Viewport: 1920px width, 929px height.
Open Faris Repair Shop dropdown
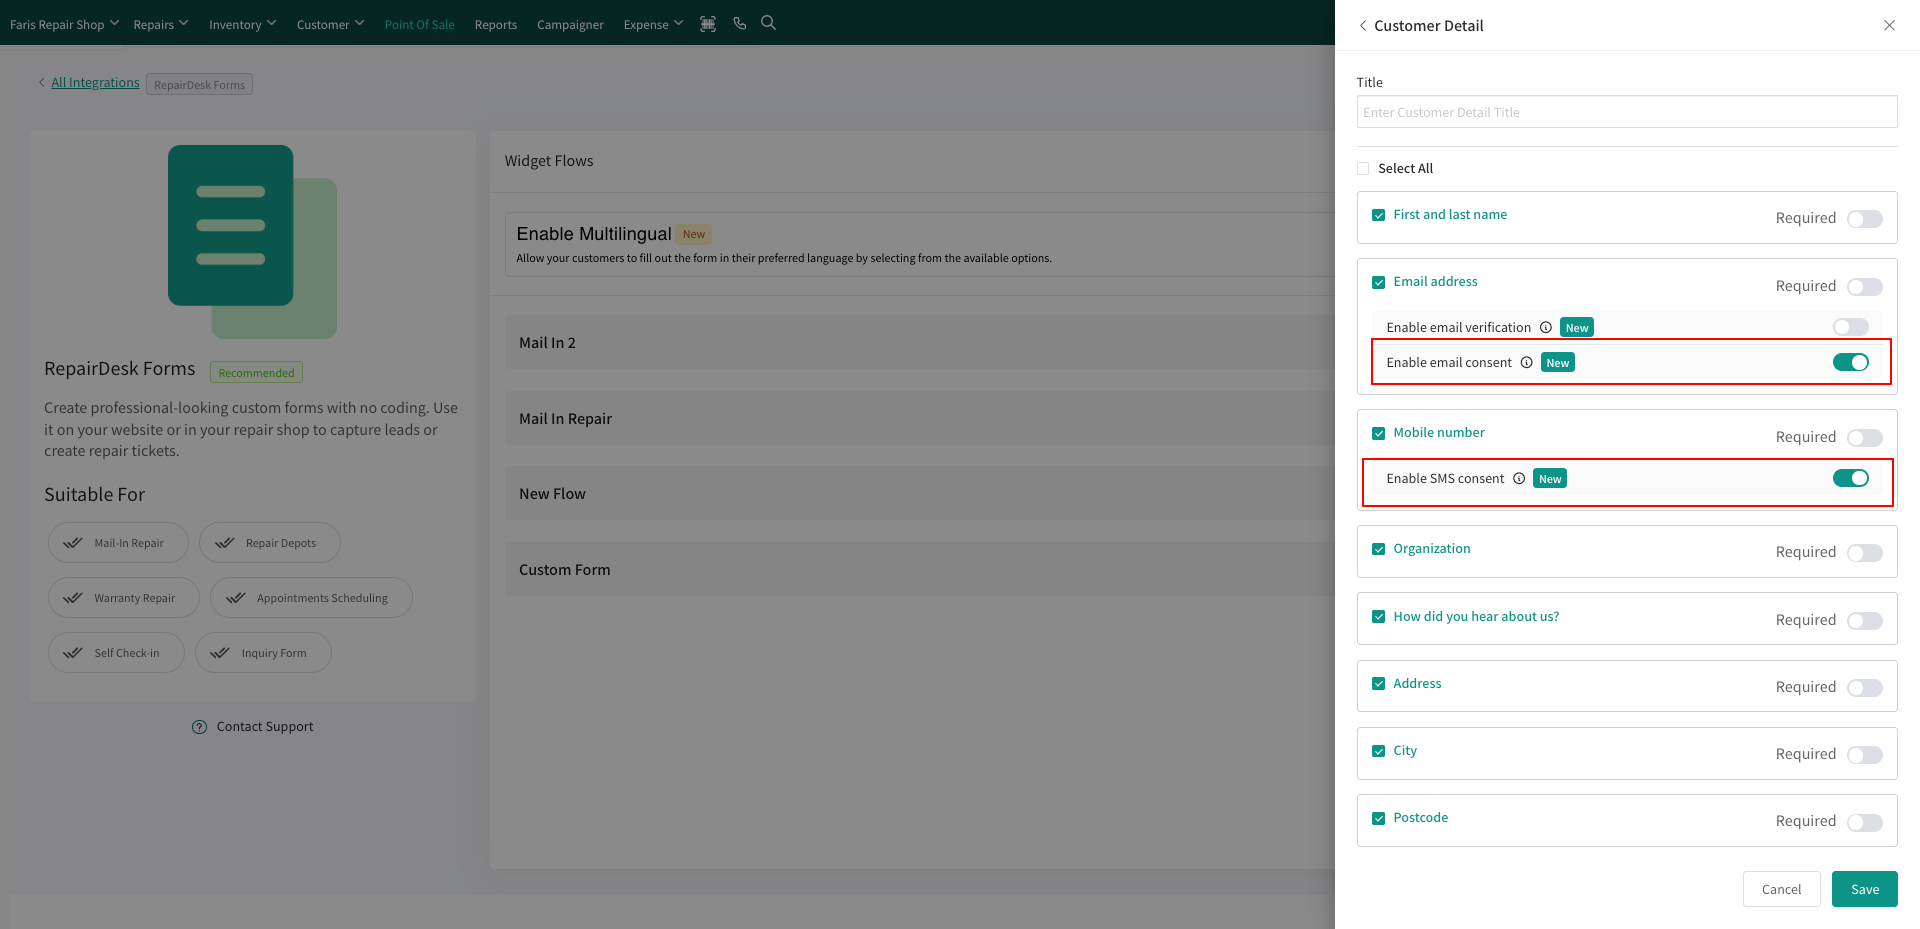point(64,24)
